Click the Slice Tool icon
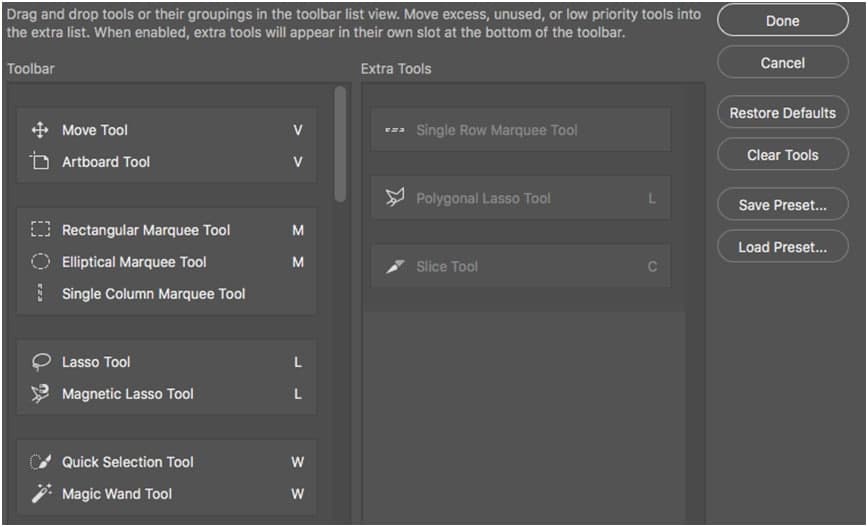The height and width of the screenshot is (527, 868). click(x=394, y=267)
